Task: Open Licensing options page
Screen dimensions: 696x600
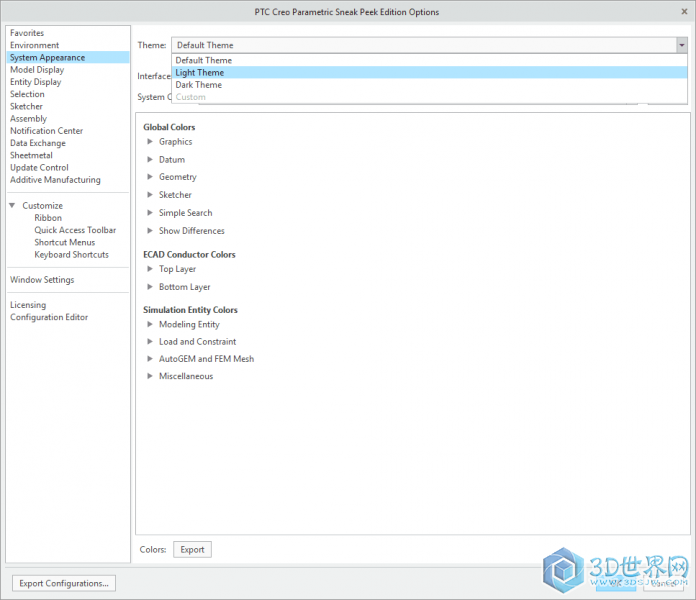Action: (x=28, y=305)
